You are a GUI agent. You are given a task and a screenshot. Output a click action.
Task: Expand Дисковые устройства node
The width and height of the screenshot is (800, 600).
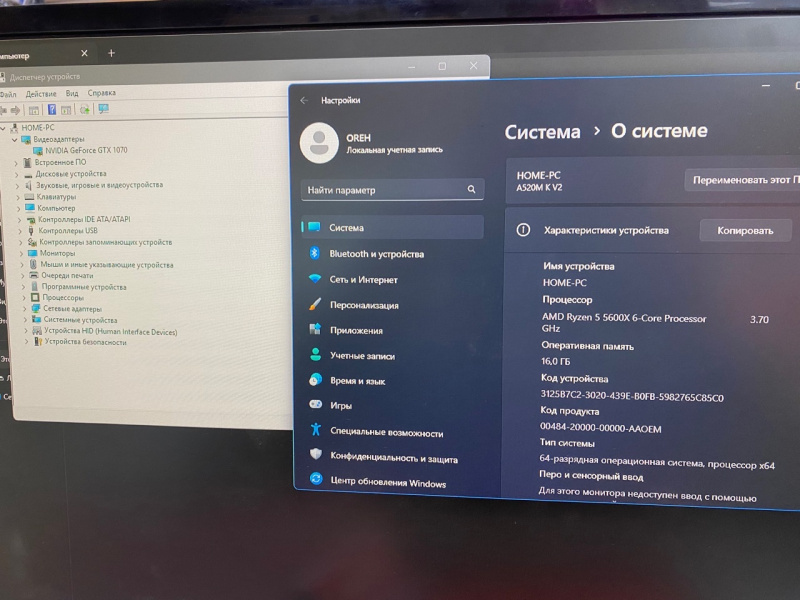point(16,174)
